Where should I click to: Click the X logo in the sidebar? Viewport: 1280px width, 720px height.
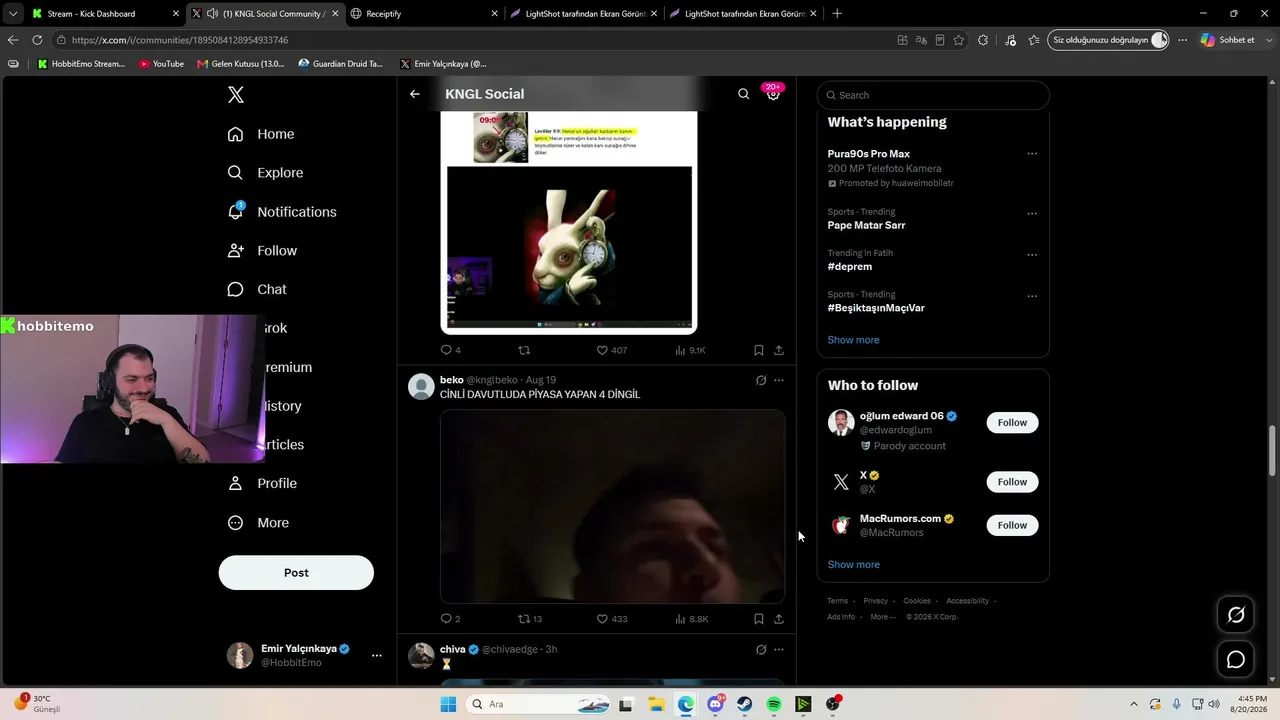pos(236,95)
